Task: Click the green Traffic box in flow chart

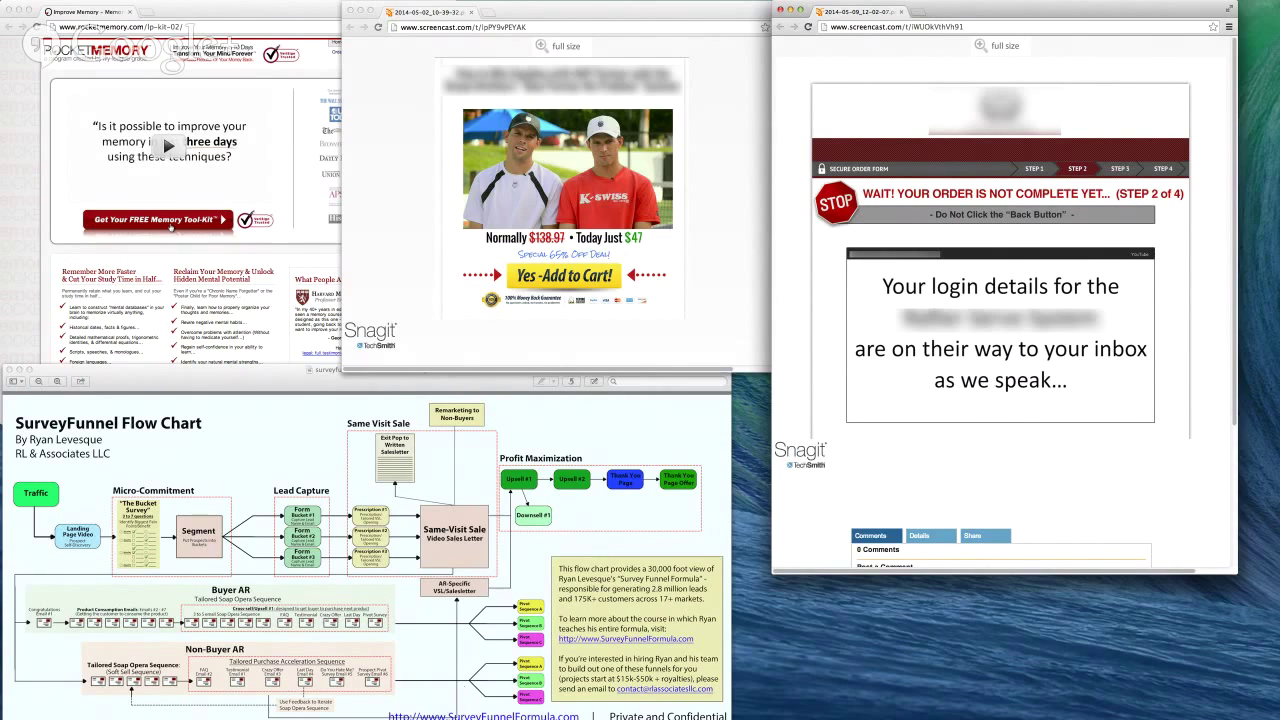Action: tap(36, 493)
